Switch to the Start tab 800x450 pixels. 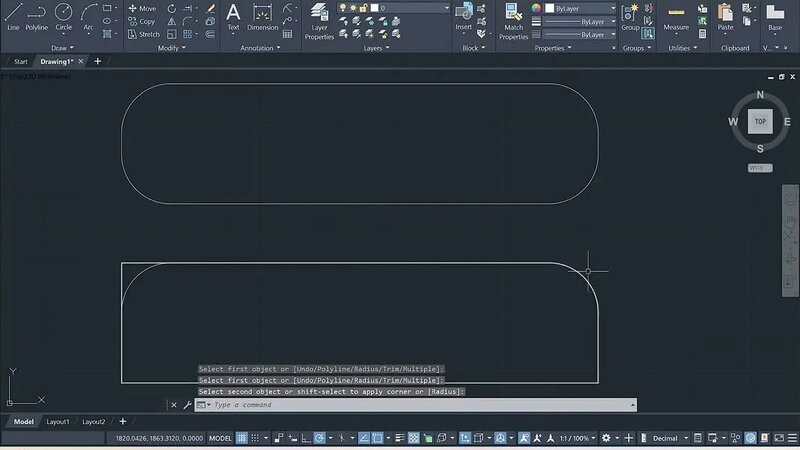tap(20, 61)
